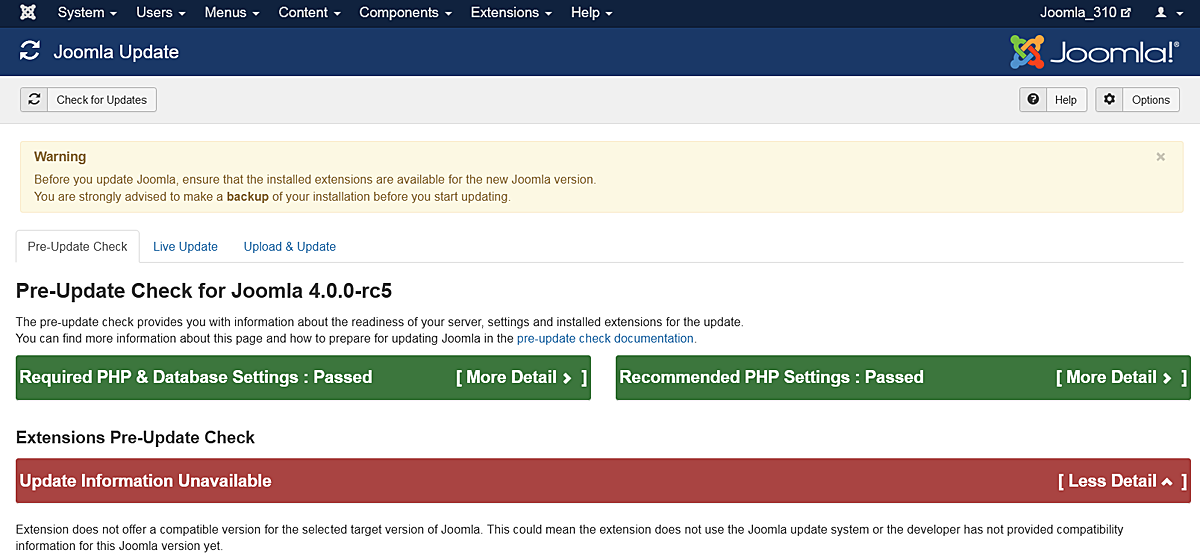Open the Components menu

[405, 13]
